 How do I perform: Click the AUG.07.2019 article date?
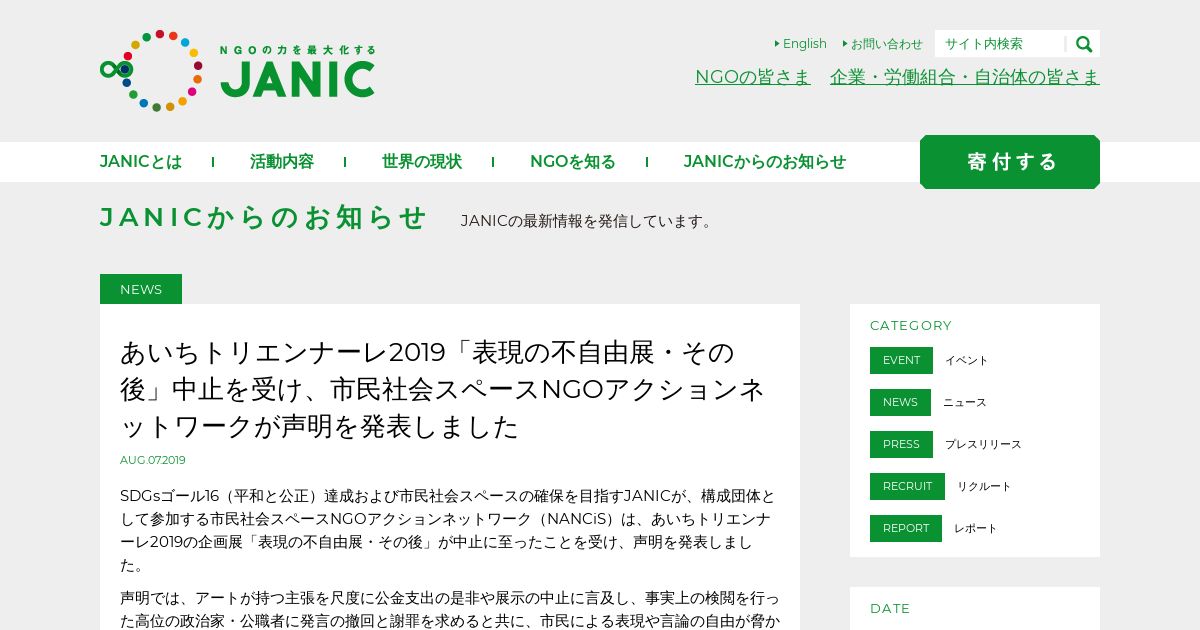tap(153, 460)
